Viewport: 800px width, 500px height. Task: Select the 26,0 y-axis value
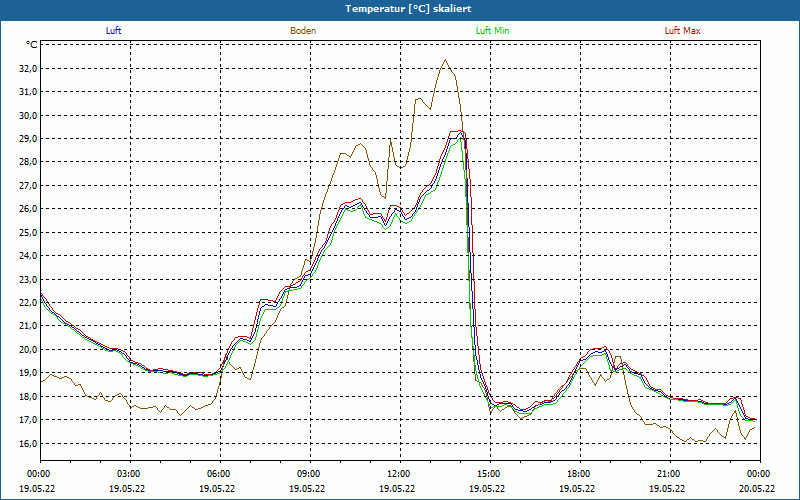tap(28, 209)
